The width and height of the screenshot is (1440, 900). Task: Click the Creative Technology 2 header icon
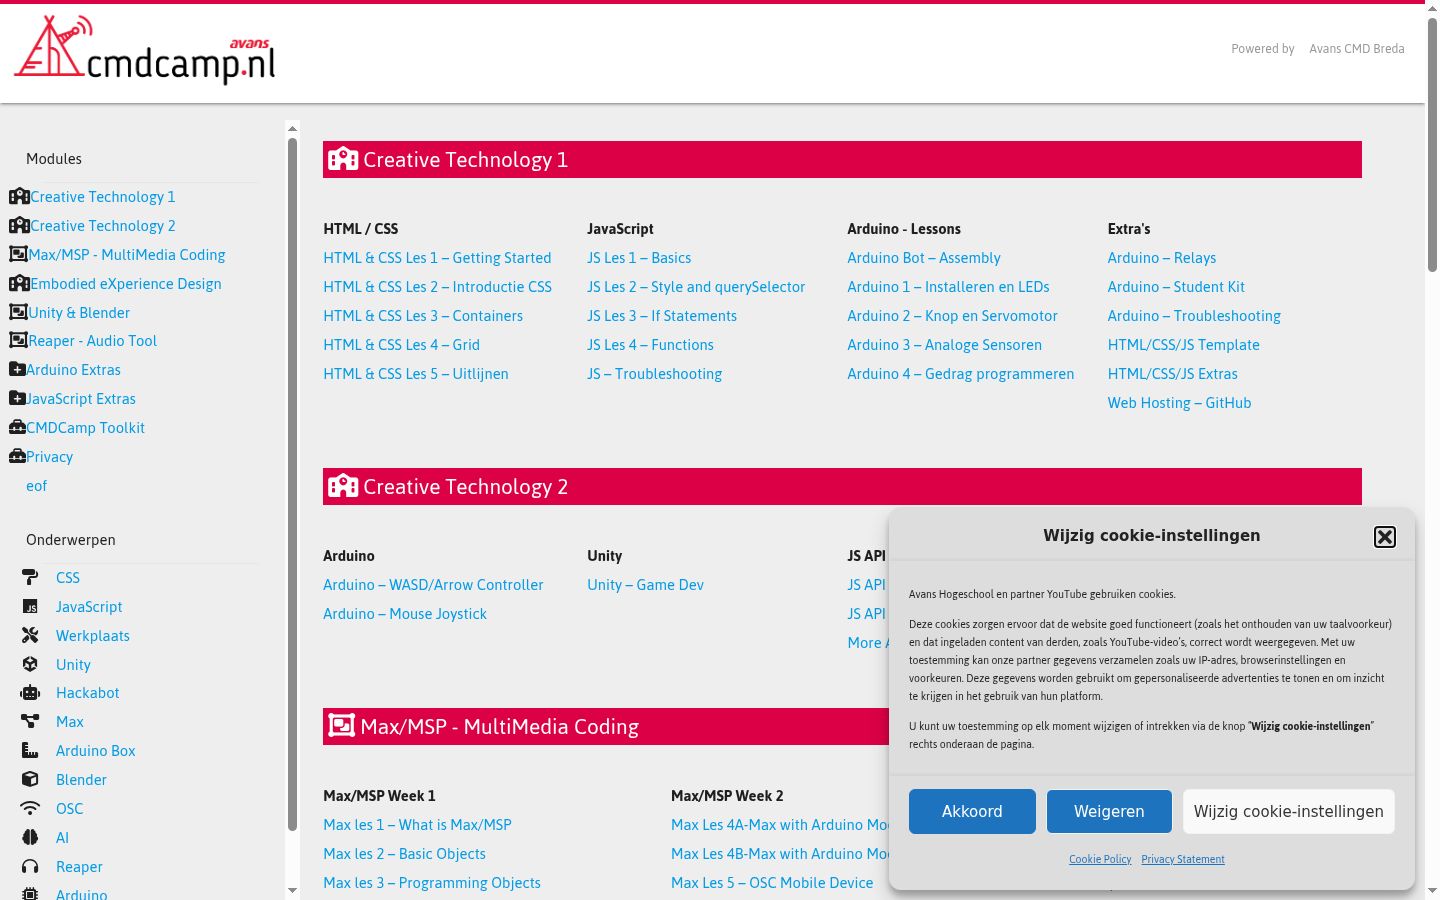point(343,486)
